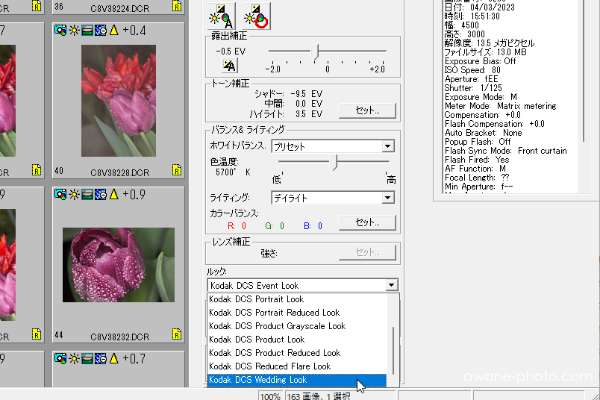
Task: Click the Shutter: 1/125 line
Action: pos(473,88)
